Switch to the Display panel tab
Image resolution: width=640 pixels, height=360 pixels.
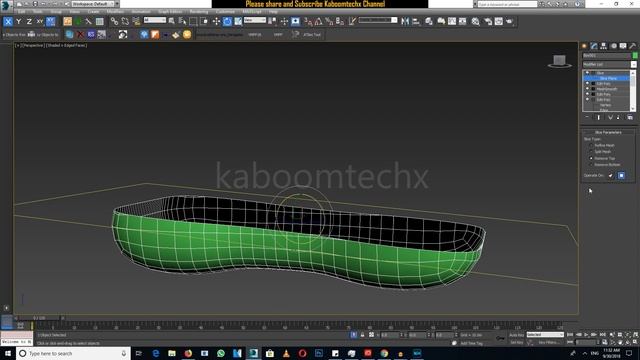(x=623, y=46)
